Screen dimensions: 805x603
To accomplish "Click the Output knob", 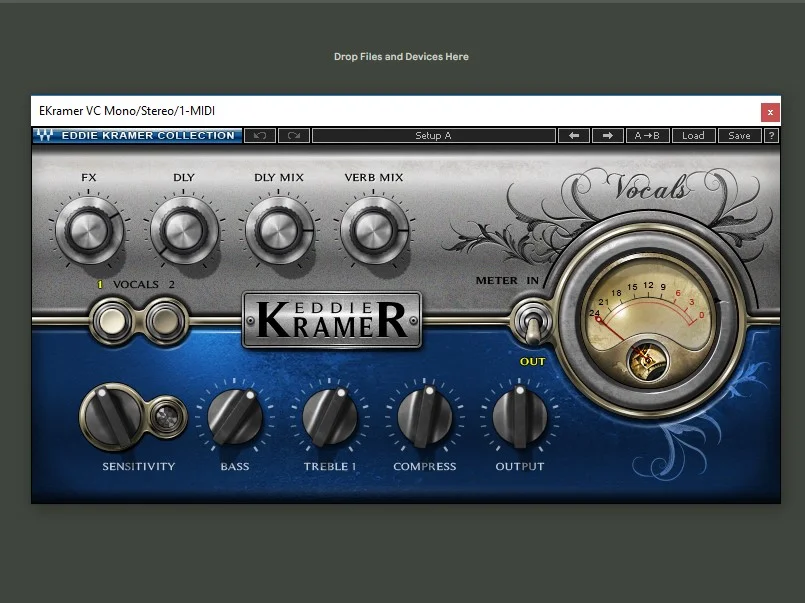I will click(520, 417).
